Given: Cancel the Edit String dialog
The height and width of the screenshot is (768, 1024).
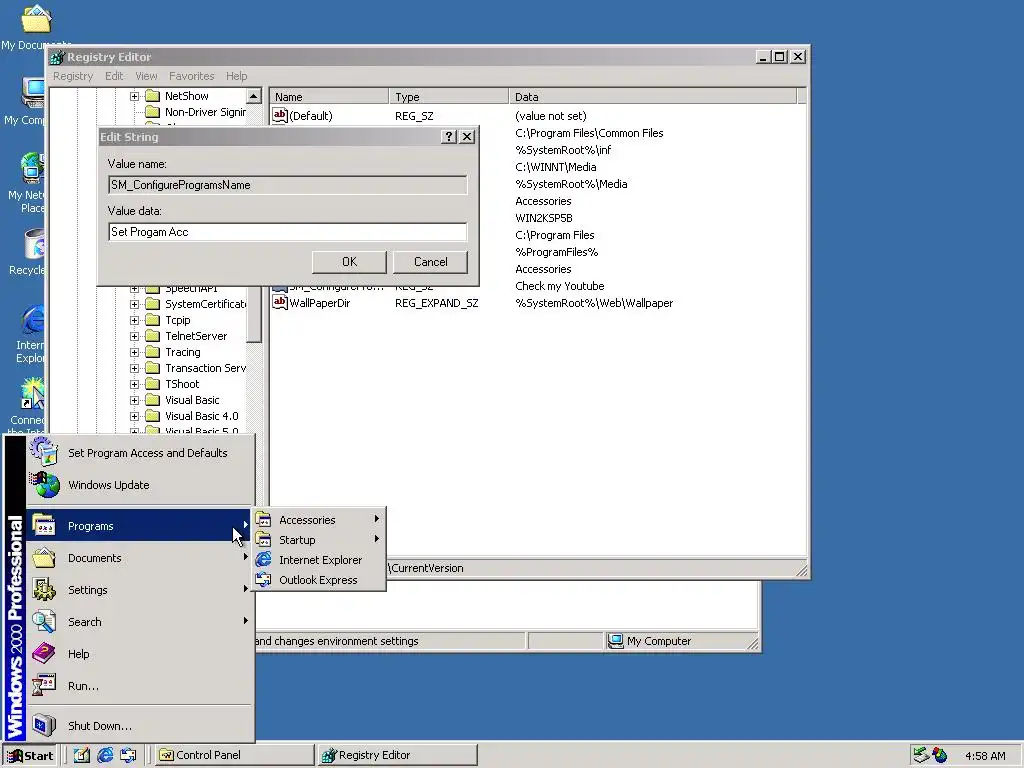Looking at the screenshot, I should pyautogui.click(x=430, y=262).
